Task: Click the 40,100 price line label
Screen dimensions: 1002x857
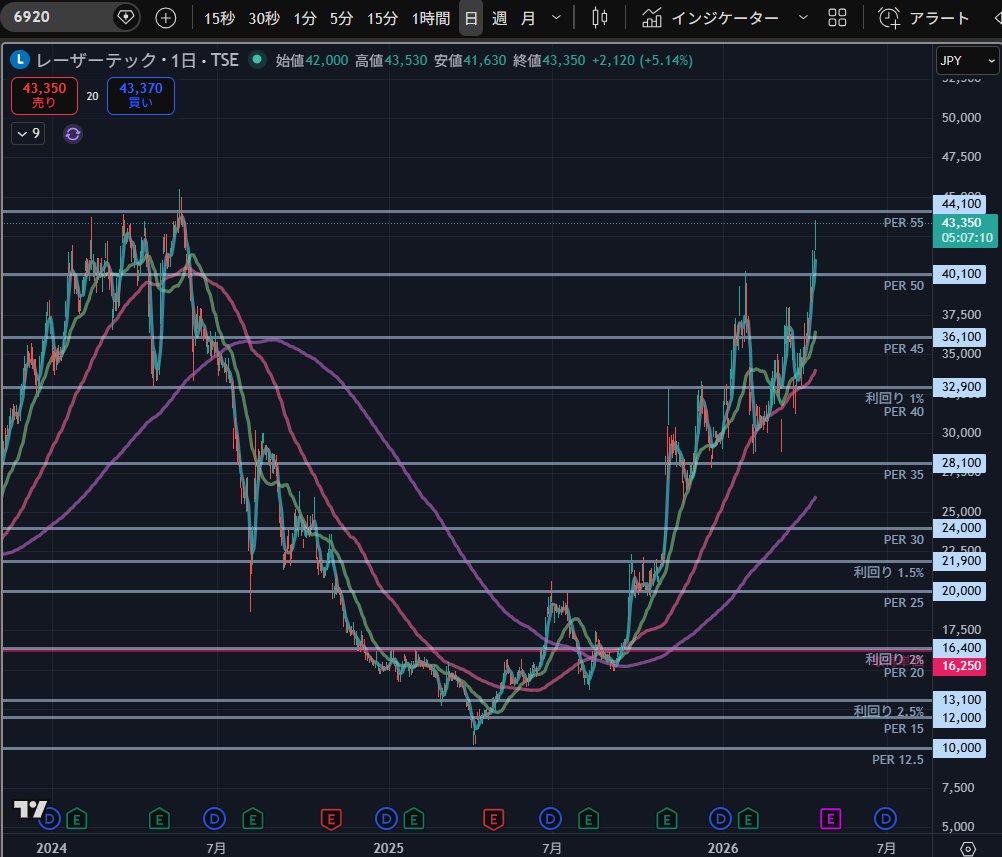Action: (960, 274)
